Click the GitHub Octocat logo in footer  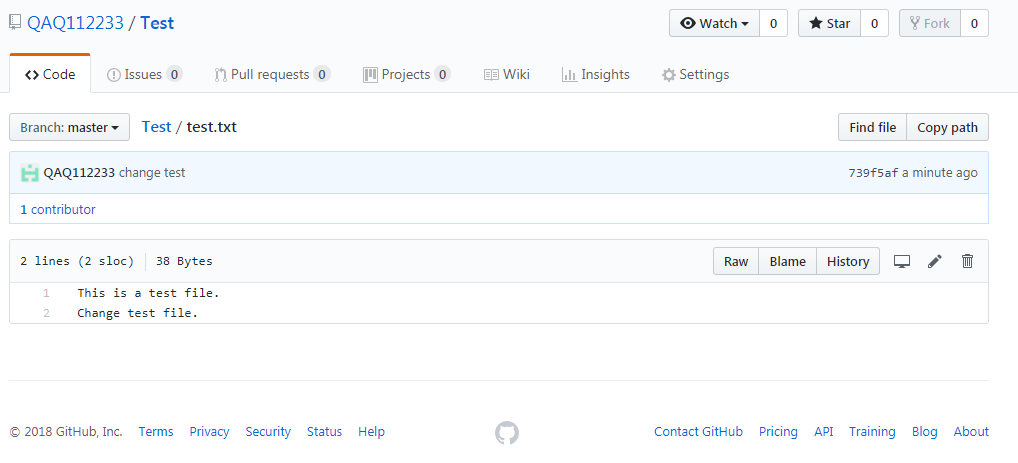pos(507,432)
